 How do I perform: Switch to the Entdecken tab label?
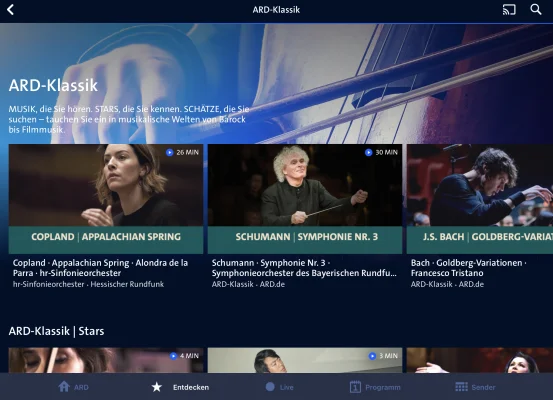point(191,387)
